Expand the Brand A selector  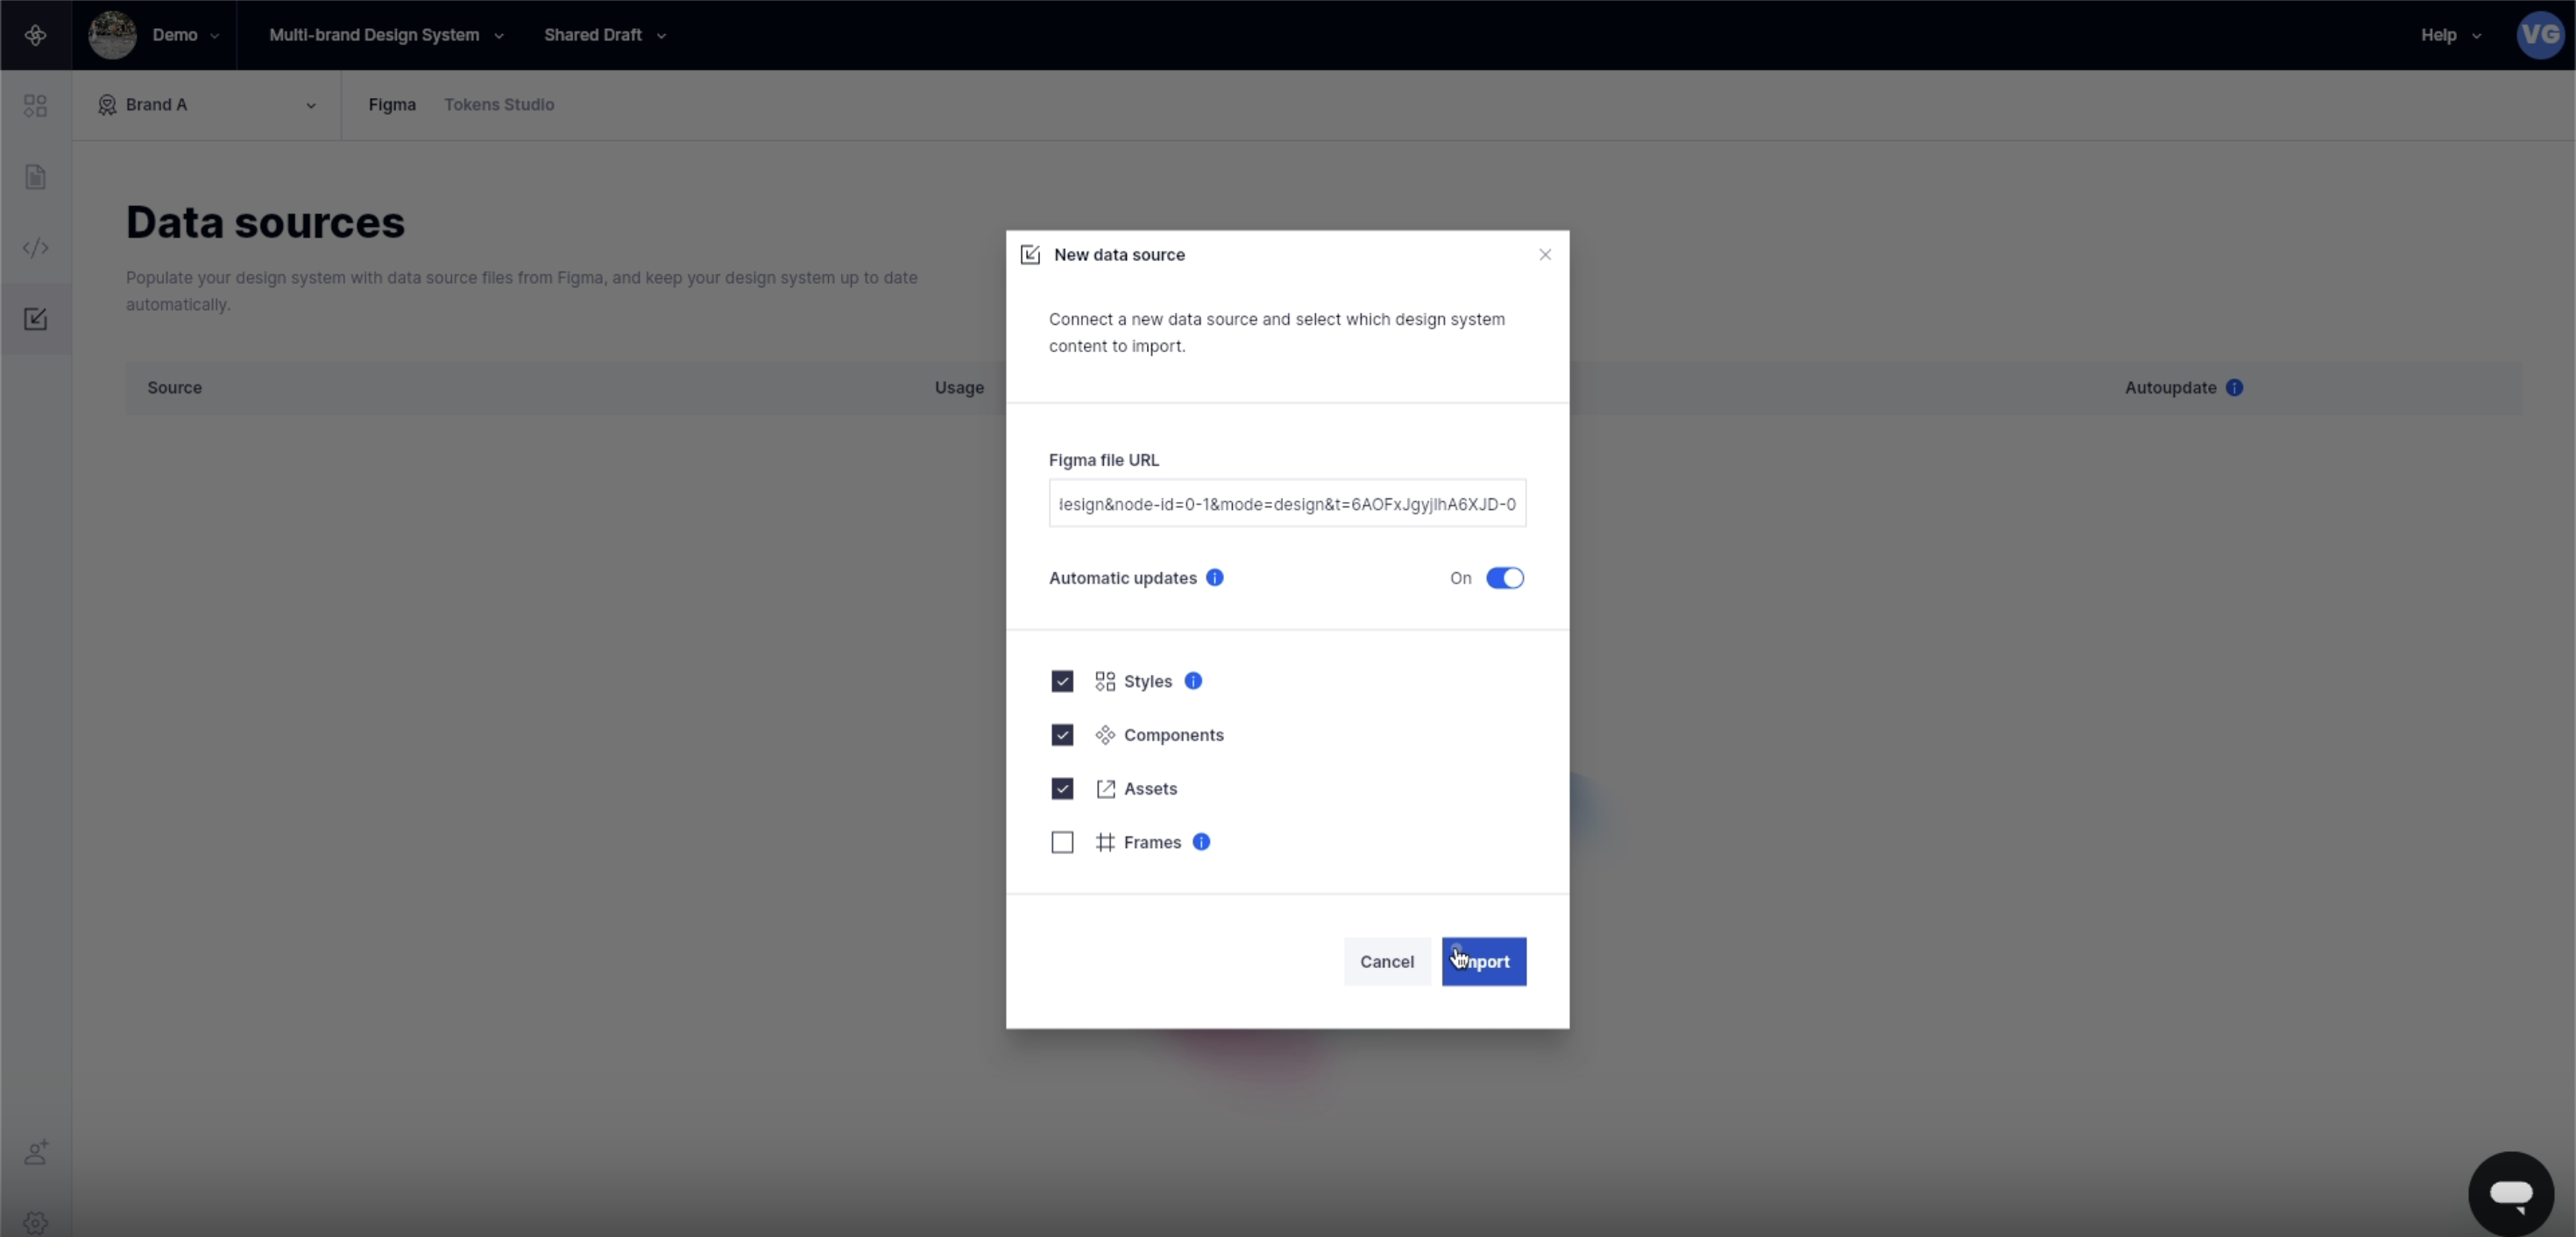(206, 105)
